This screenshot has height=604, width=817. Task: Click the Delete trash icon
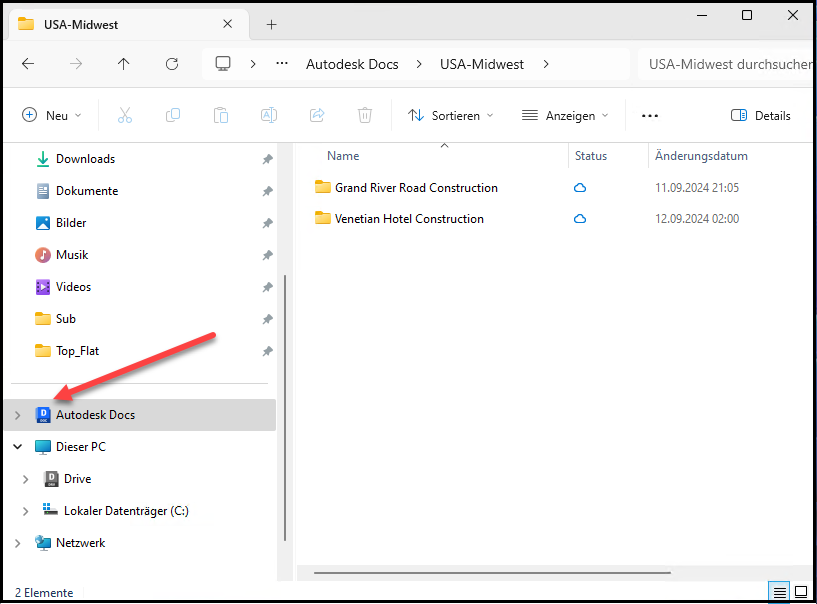click(x=365, y=115)
